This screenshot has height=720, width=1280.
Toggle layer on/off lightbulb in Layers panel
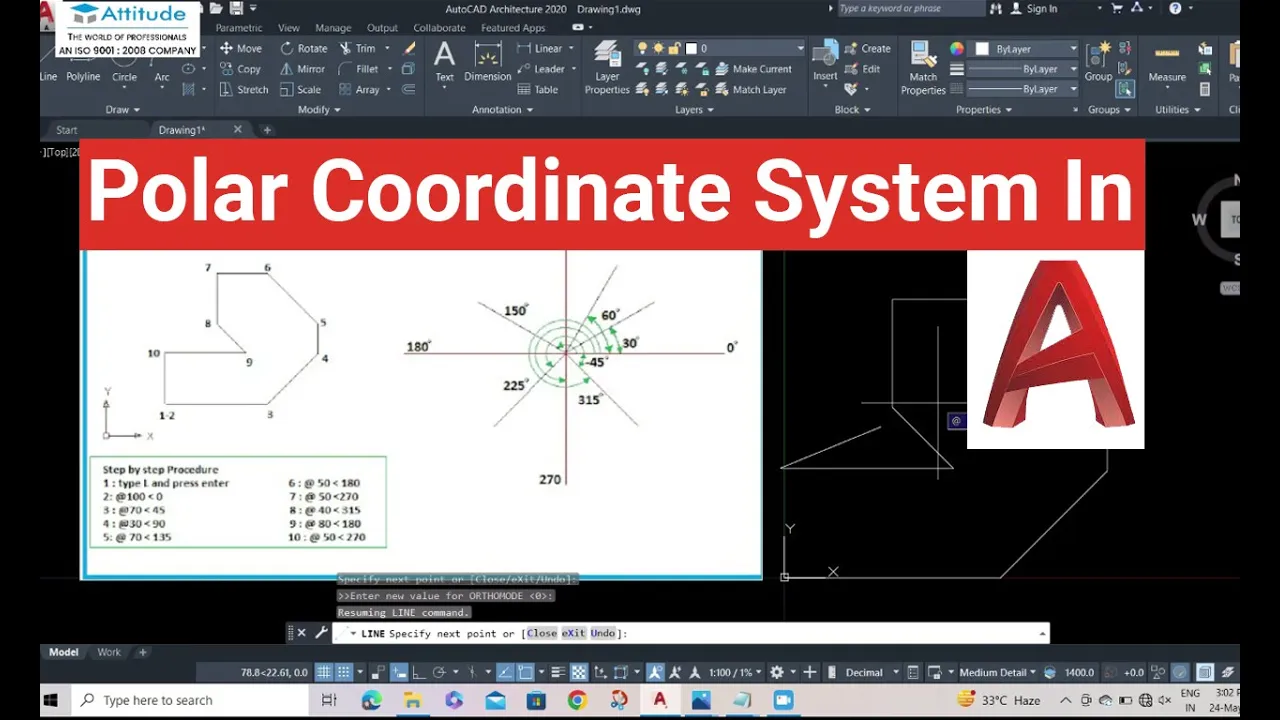click(643, 48)
